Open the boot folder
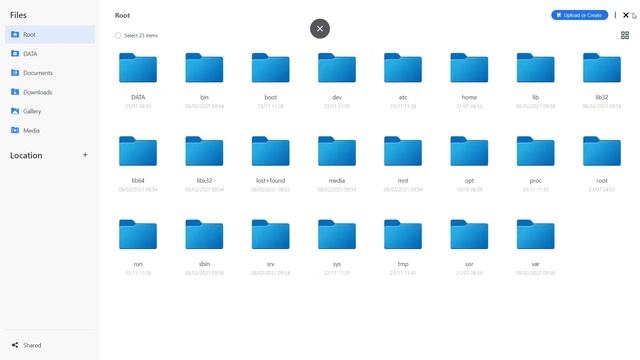The image size is (640, 360). (x=271, y=68)
